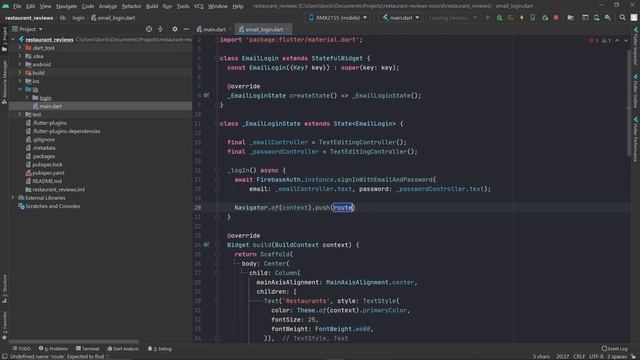Viewport: 640px width, 360px height.
Task: Stop the running app red square
Action: pyautogui.click(x=556, y=18)
